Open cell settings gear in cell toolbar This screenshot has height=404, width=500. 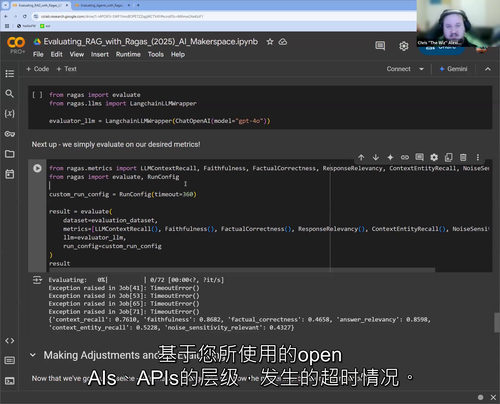(434, 157)
